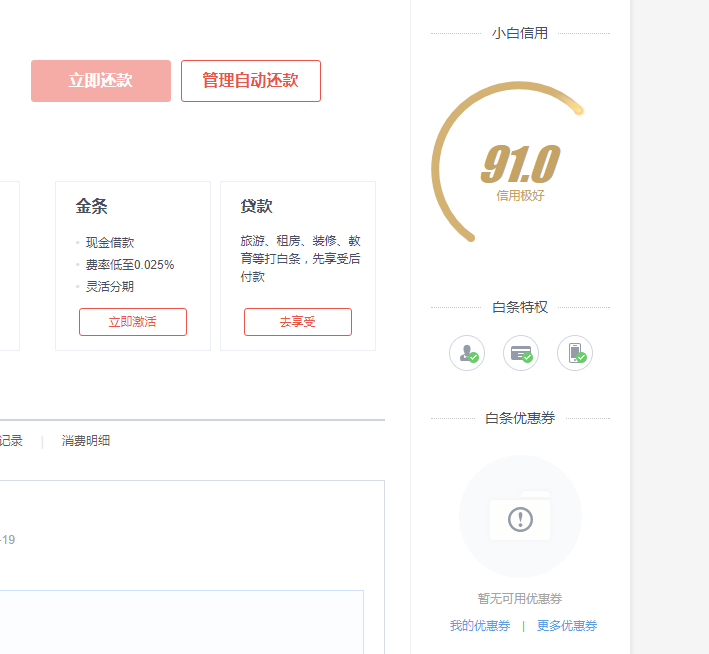
Task: Click the 立即还款 repay button
Action: (101, 81)
